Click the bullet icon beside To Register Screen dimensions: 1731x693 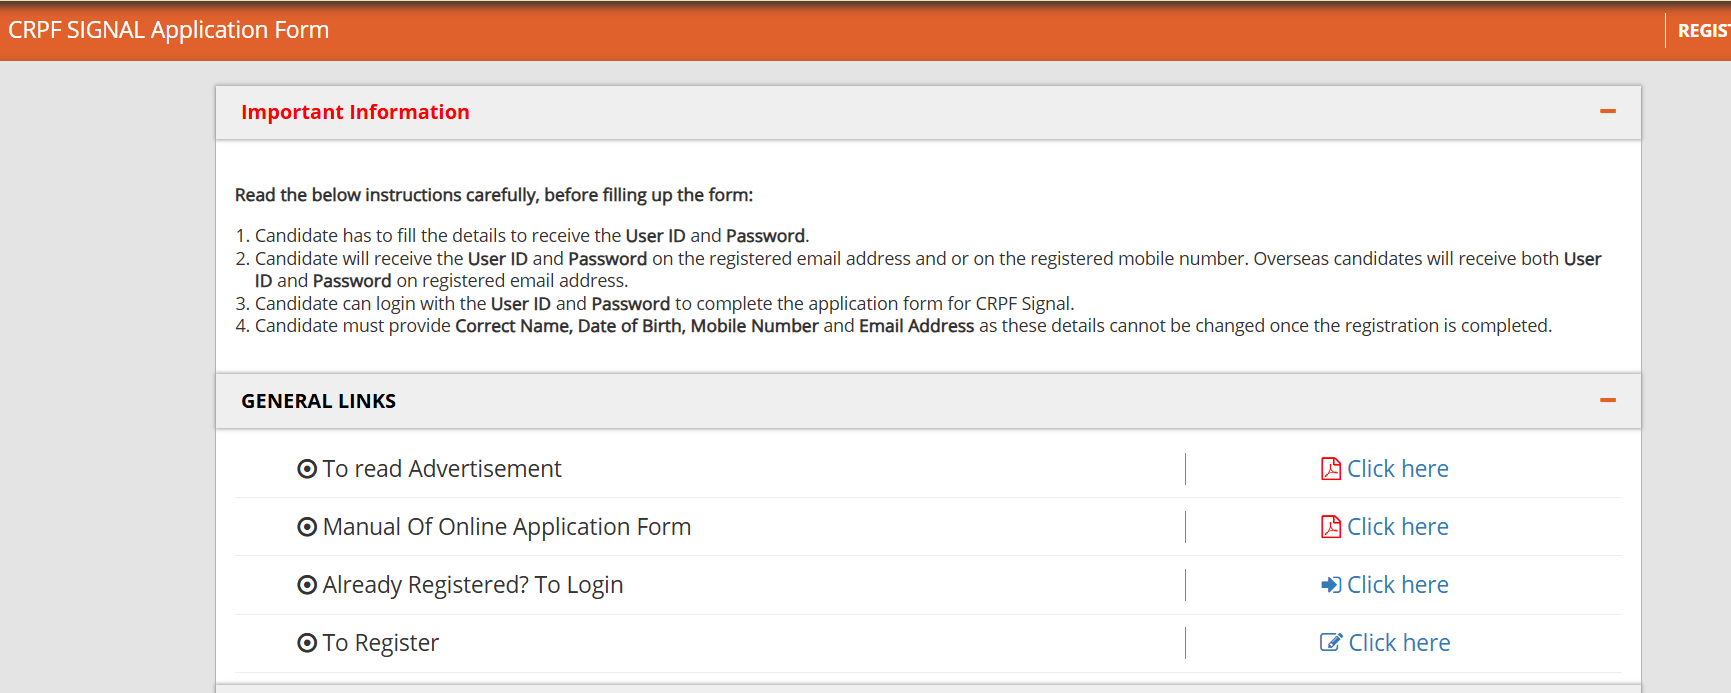(x=307, y=643)
